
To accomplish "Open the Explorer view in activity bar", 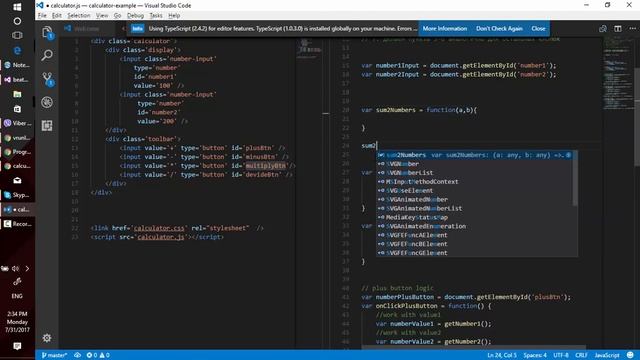I will [47, 33].
